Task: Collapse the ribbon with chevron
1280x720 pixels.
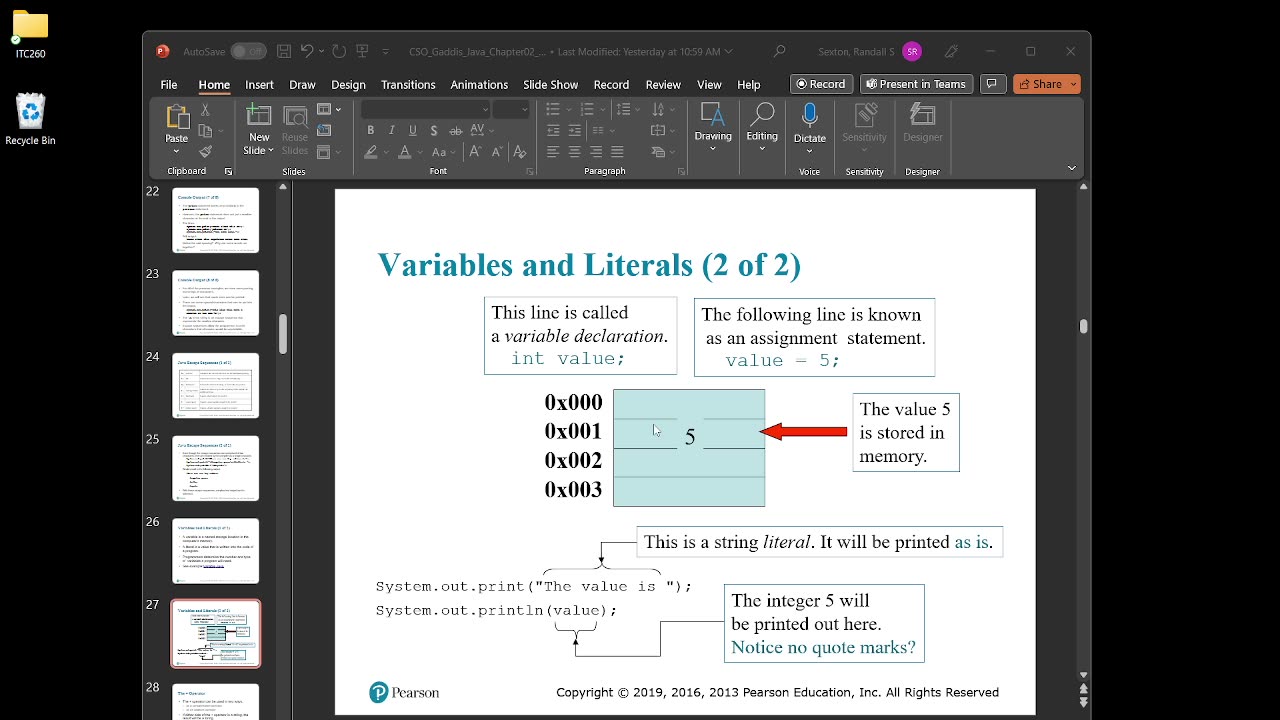Action: (x=1071, y=168)
